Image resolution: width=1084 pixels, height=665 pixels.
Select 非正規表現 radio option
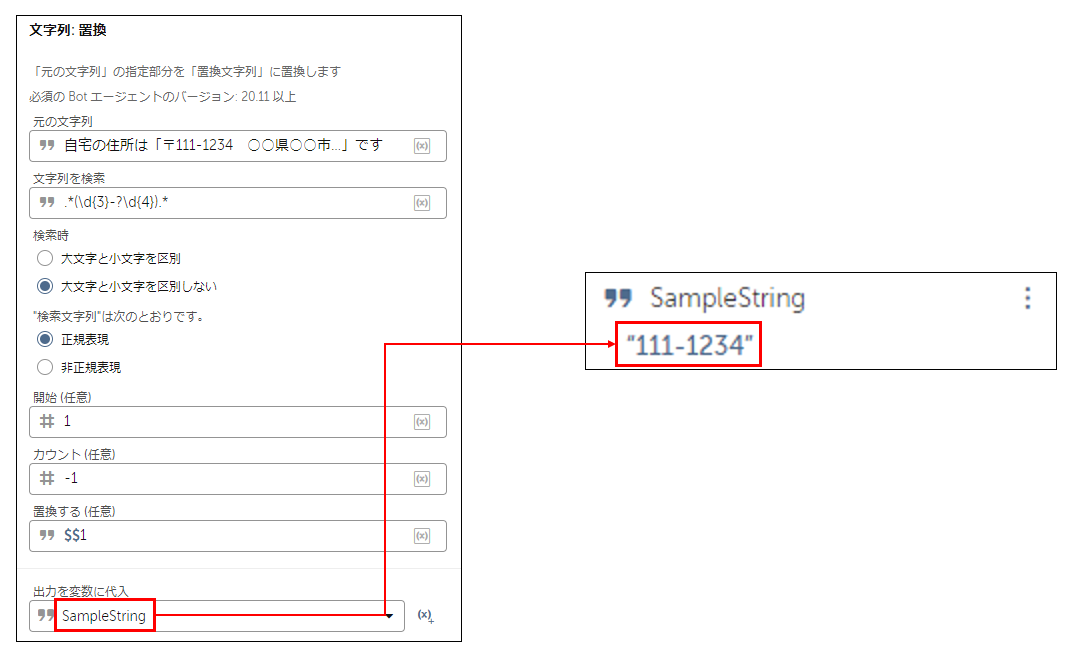click(45, 367)
